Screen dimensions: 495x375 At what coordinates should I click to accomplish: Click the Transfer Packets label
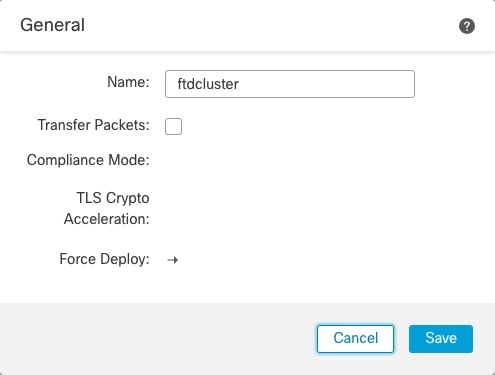click(93, 125)
